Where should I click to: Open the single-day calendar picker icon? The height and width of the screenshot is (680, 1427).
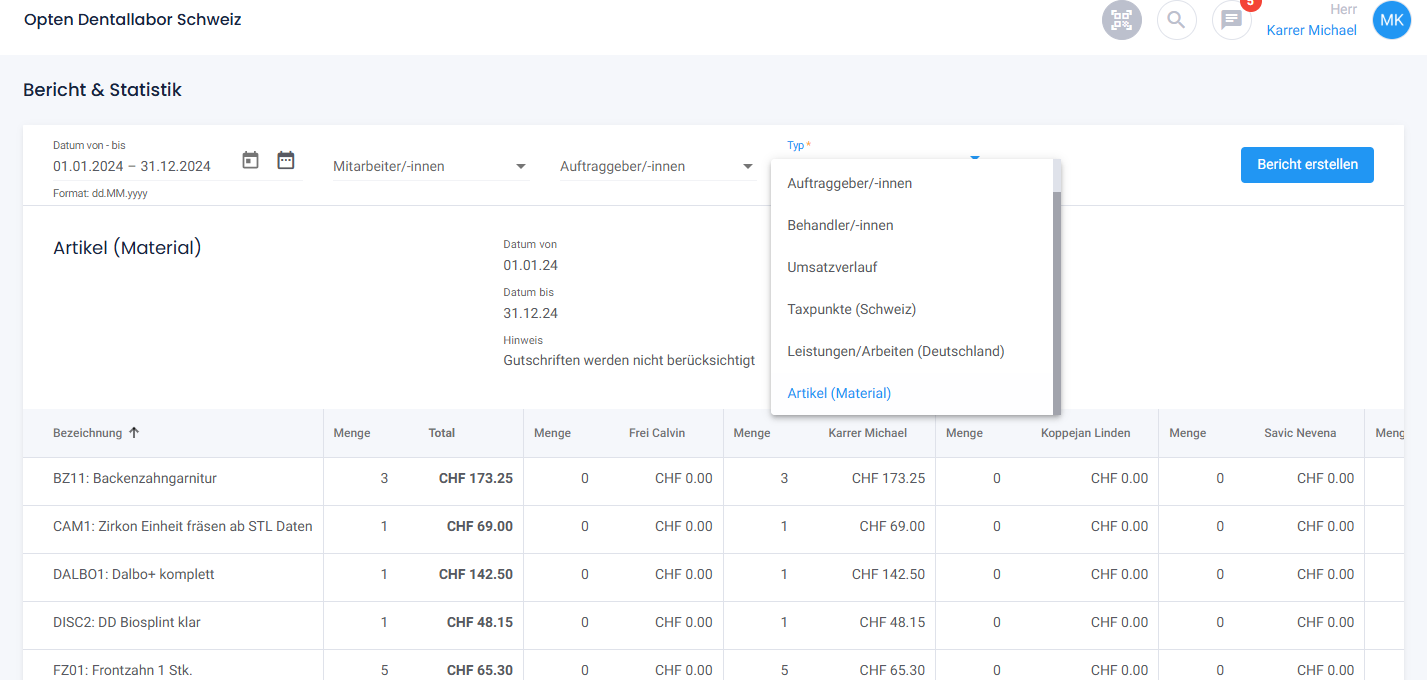coord(250,160)
